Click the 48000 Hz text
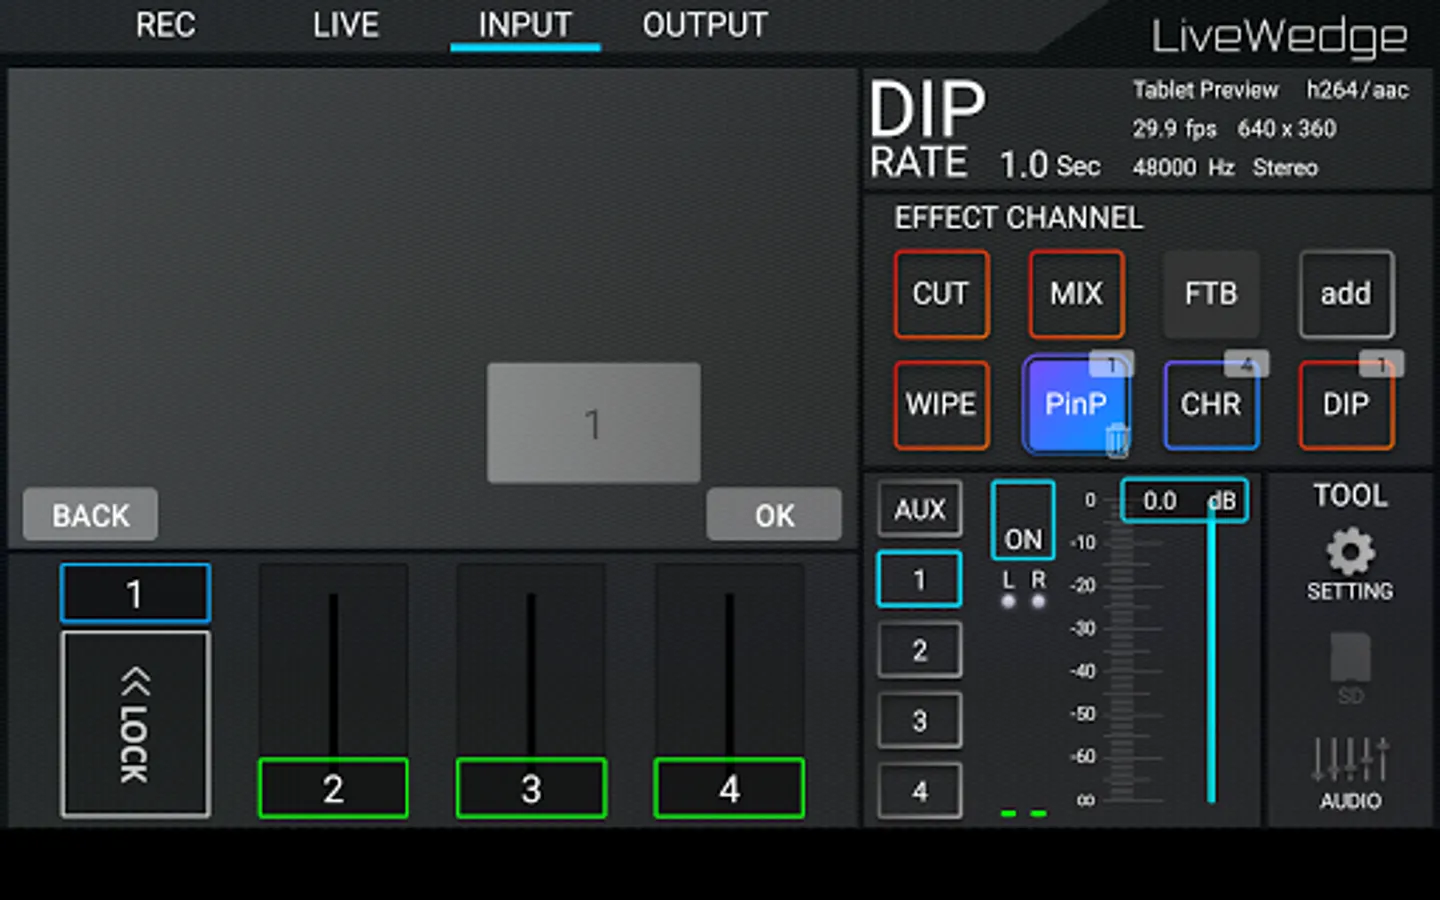 click(1183, 167)
